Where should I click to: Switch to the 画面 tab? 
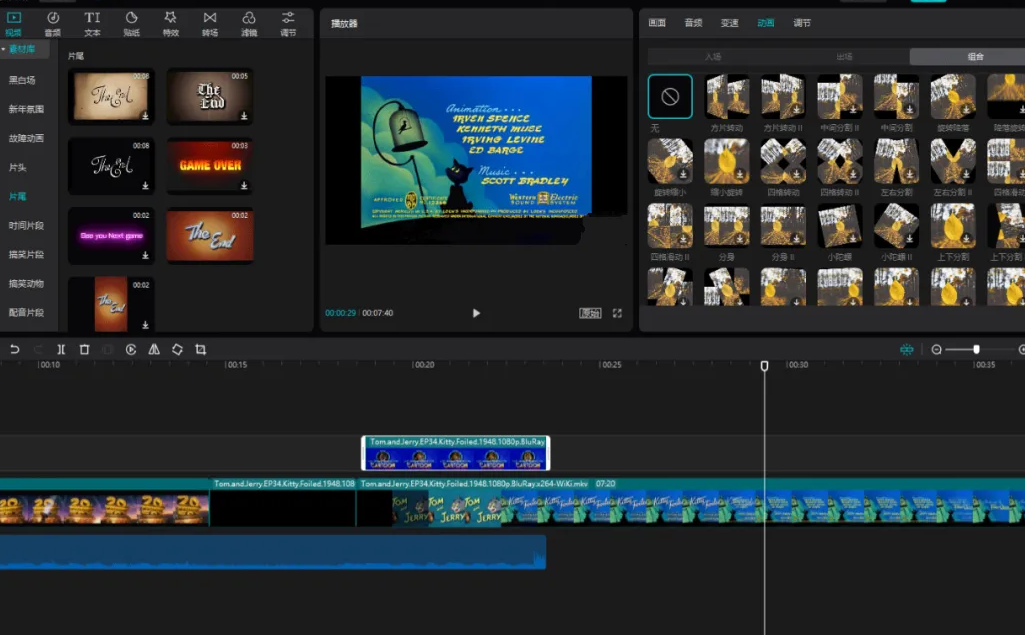[657, 23]
